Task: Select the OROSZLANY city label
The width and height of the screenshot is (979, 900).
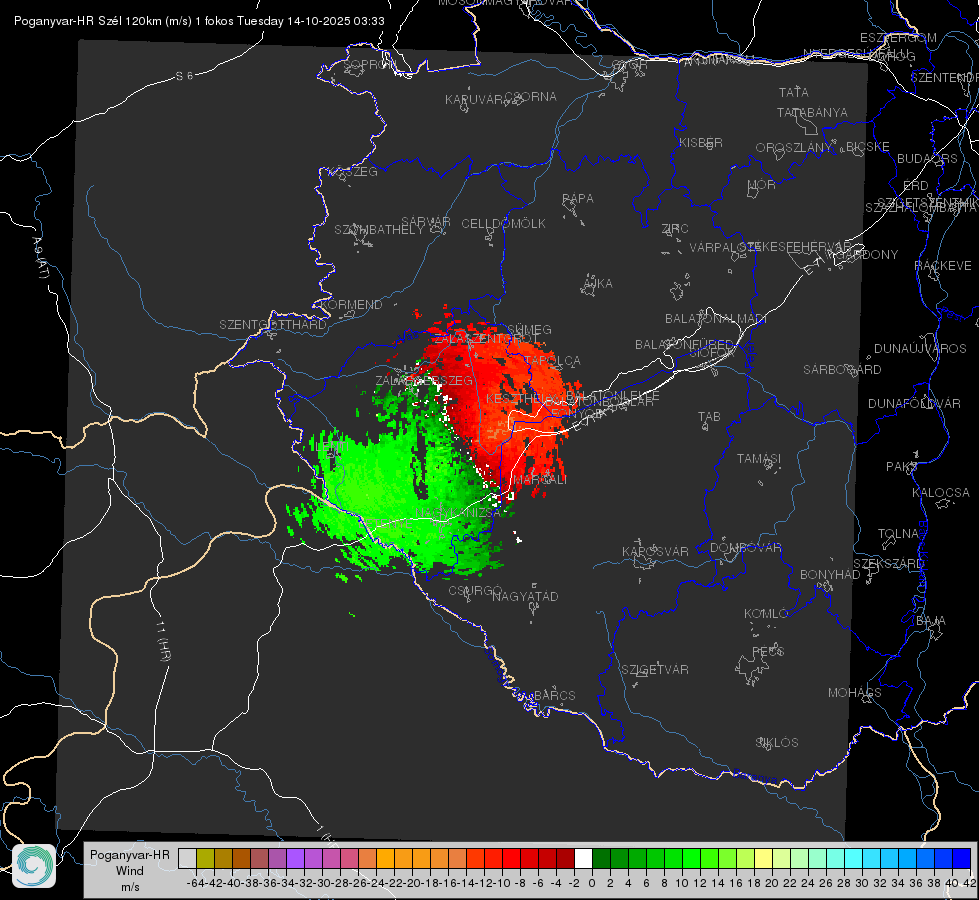Action: click(x=794, y=147)
